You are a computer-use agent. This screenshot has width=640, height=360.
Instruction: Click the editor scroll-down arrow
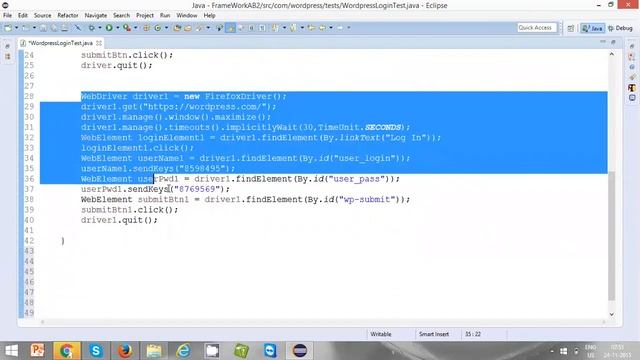pos(611,314)
